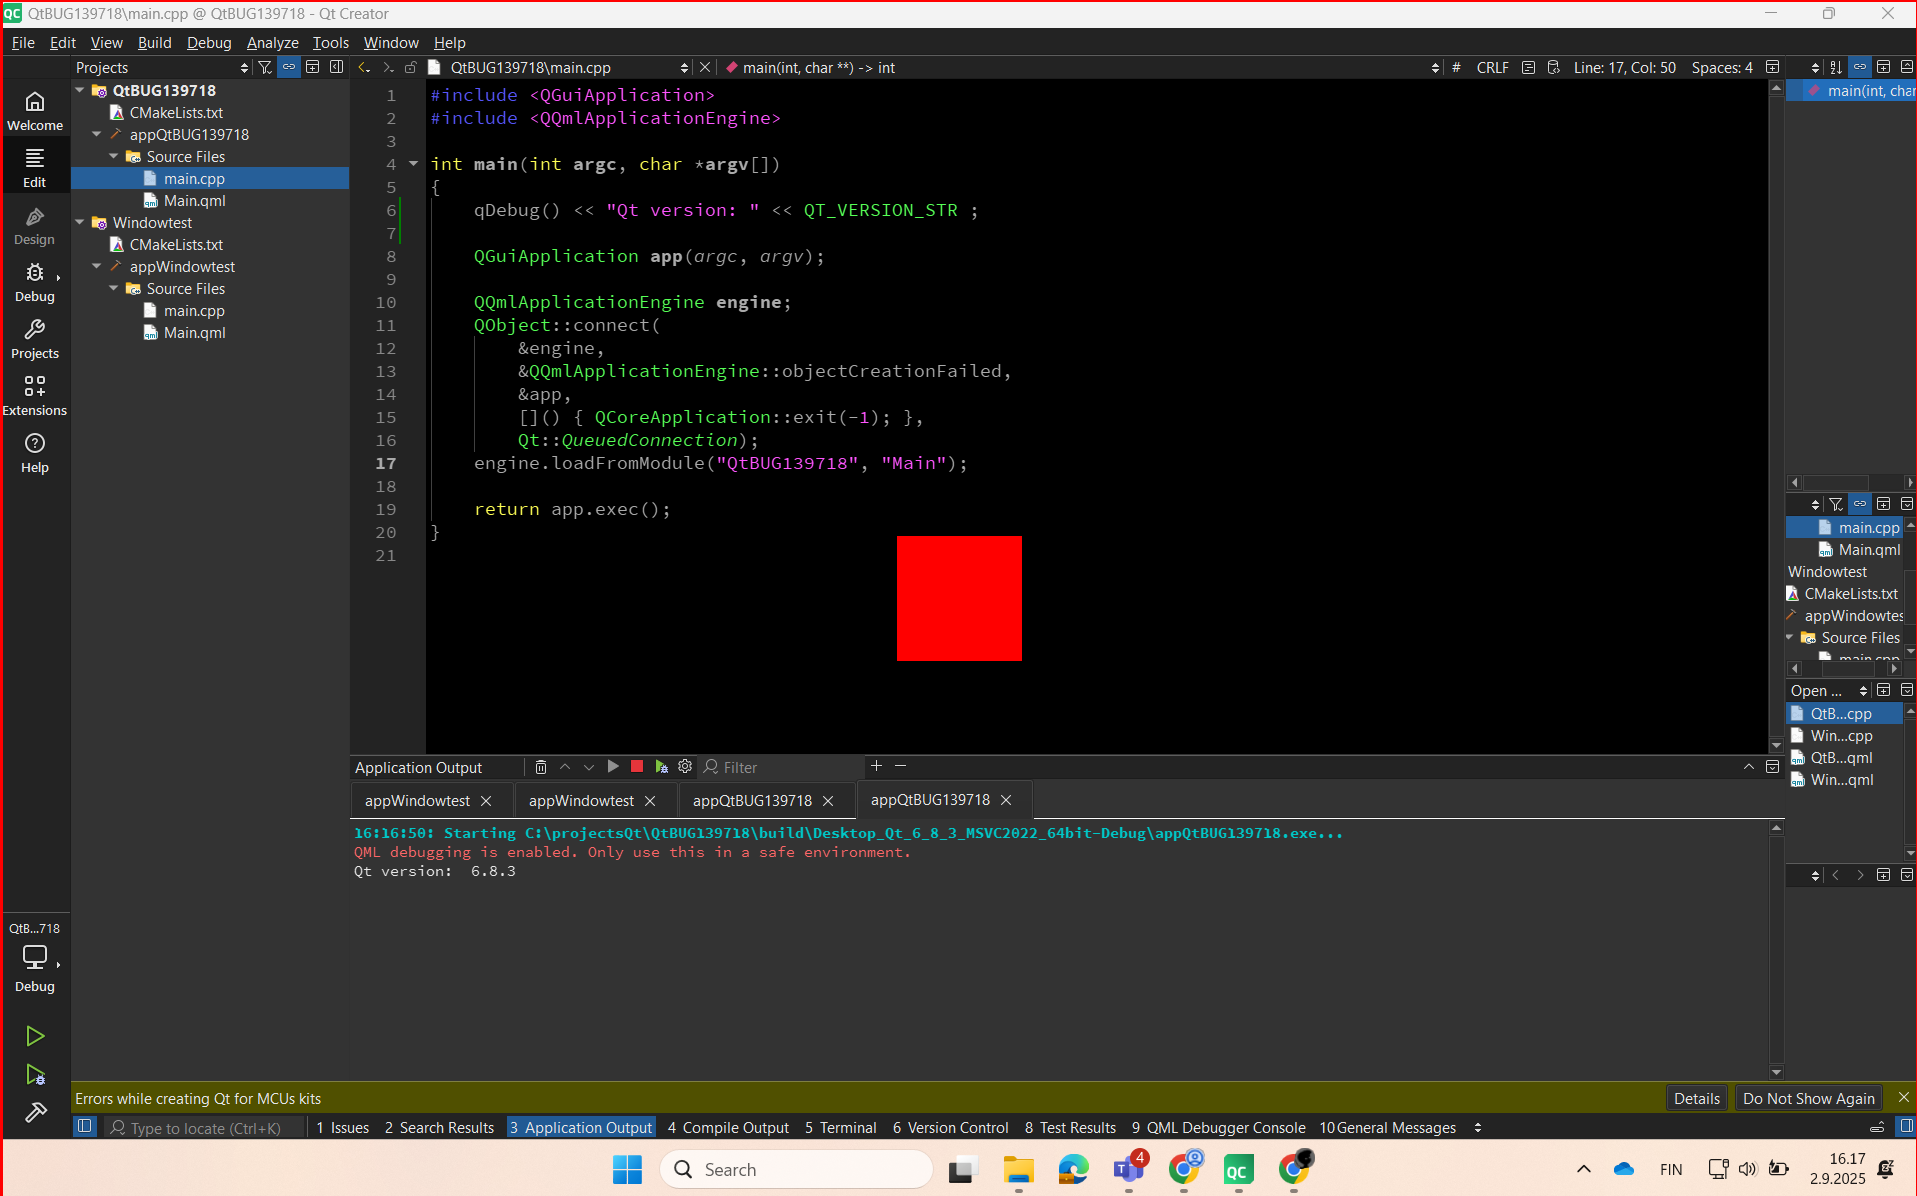Open the Analyze menu
The image size is (1917, 1196).
click(272, 42)
